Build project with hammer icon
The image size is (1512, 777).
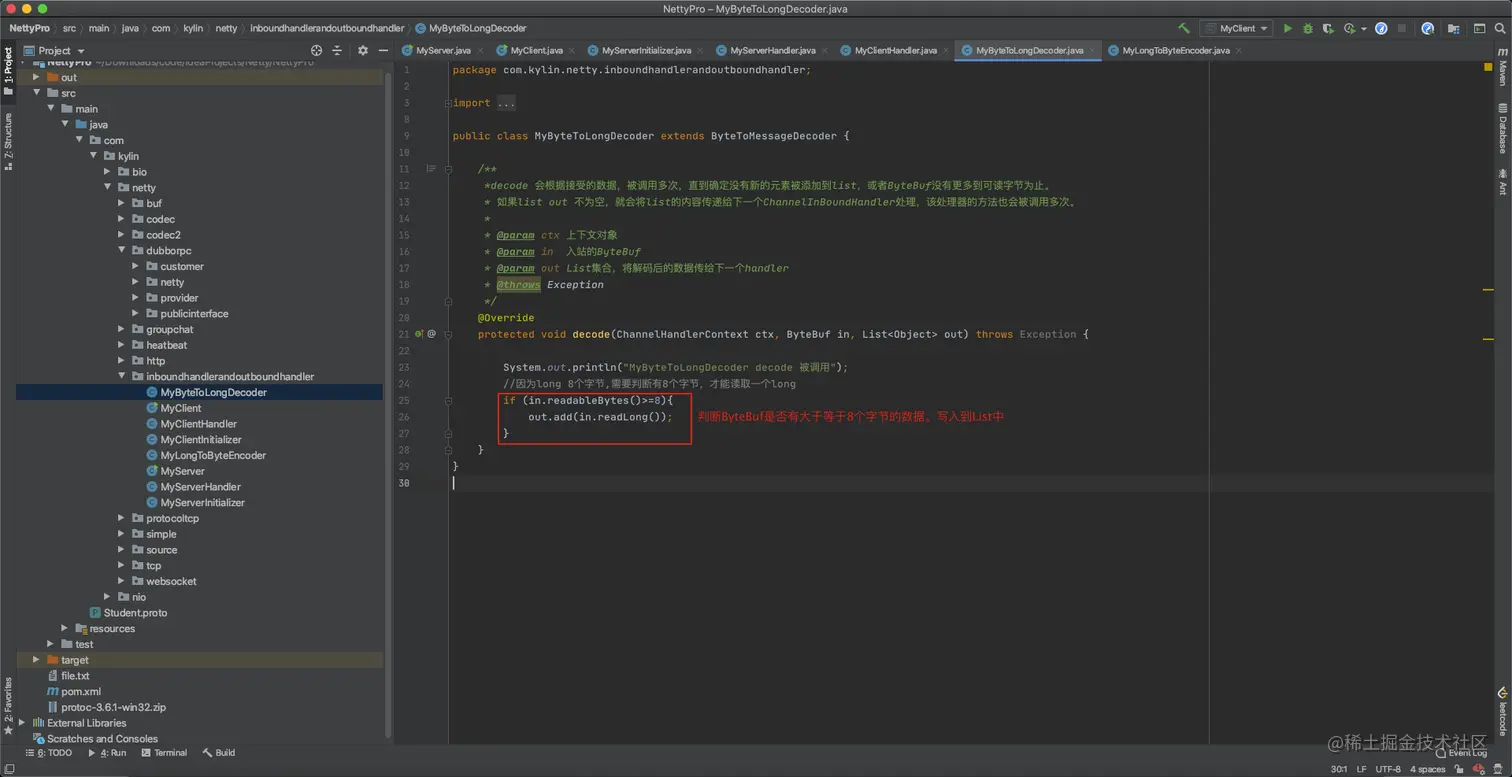[x=1184, y=29]
